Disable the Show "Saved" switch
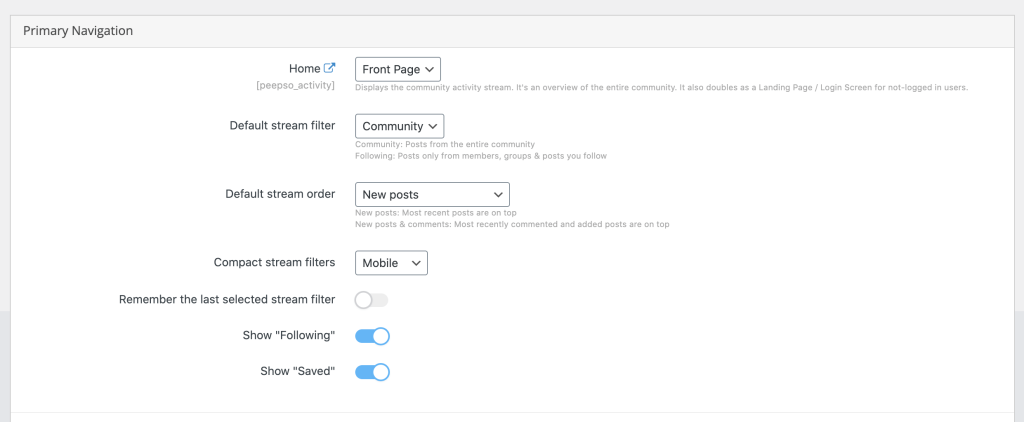The image size is (1024, 422). click(372, 372)
